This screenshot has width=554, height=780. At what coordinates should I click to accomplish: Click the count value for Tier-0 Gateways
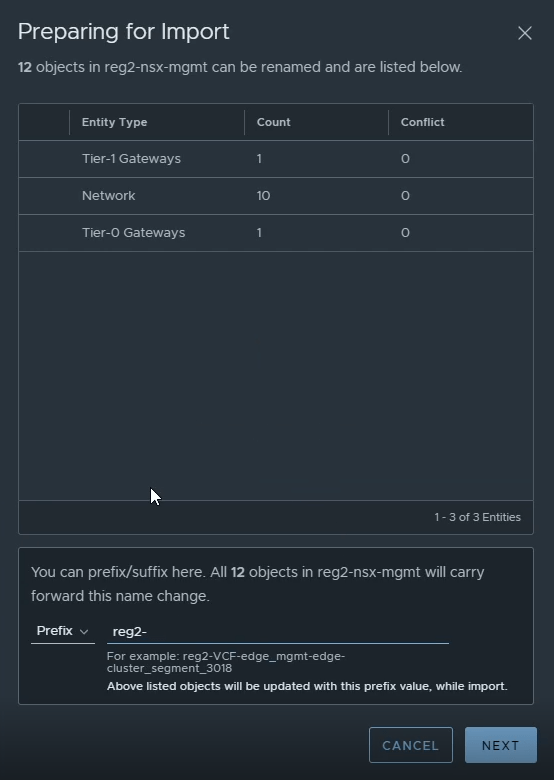click(x=259, y=233)
